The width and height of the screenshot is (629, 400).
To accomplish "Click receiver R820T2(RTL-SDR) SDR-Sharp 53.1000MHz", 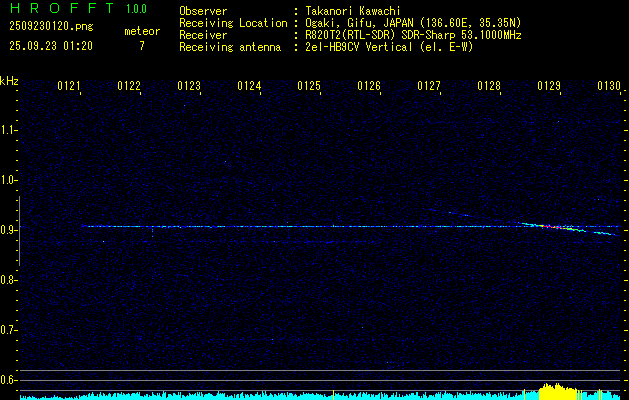I will [413, 35].
